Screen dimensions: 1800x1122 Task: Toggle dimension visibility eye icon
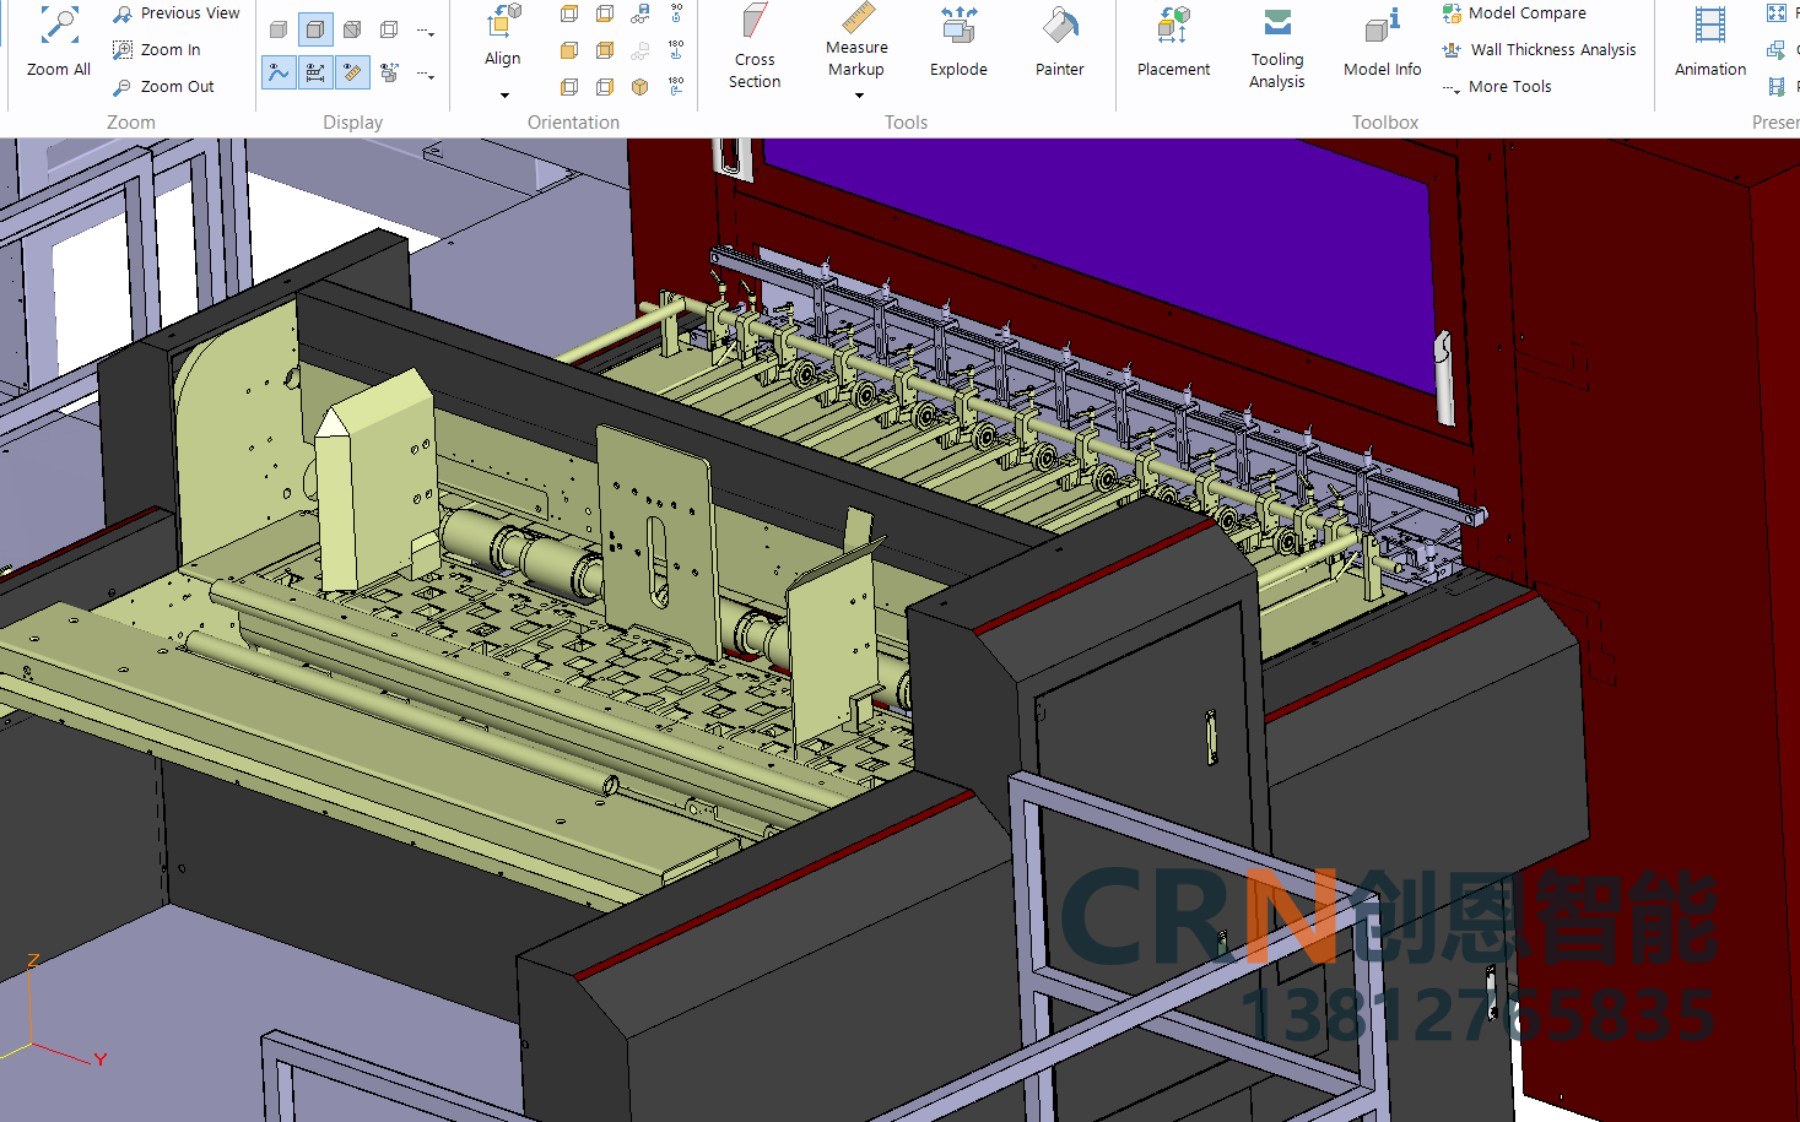tap(315, 72)
